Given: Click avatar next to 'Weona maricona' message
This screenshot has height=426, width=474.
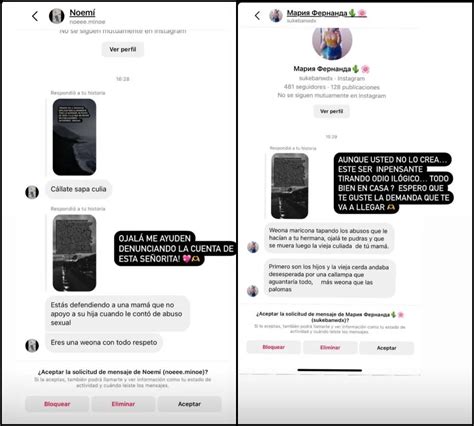Looking at the screenshot, I should pyautogui.click(x=253, y=247).
